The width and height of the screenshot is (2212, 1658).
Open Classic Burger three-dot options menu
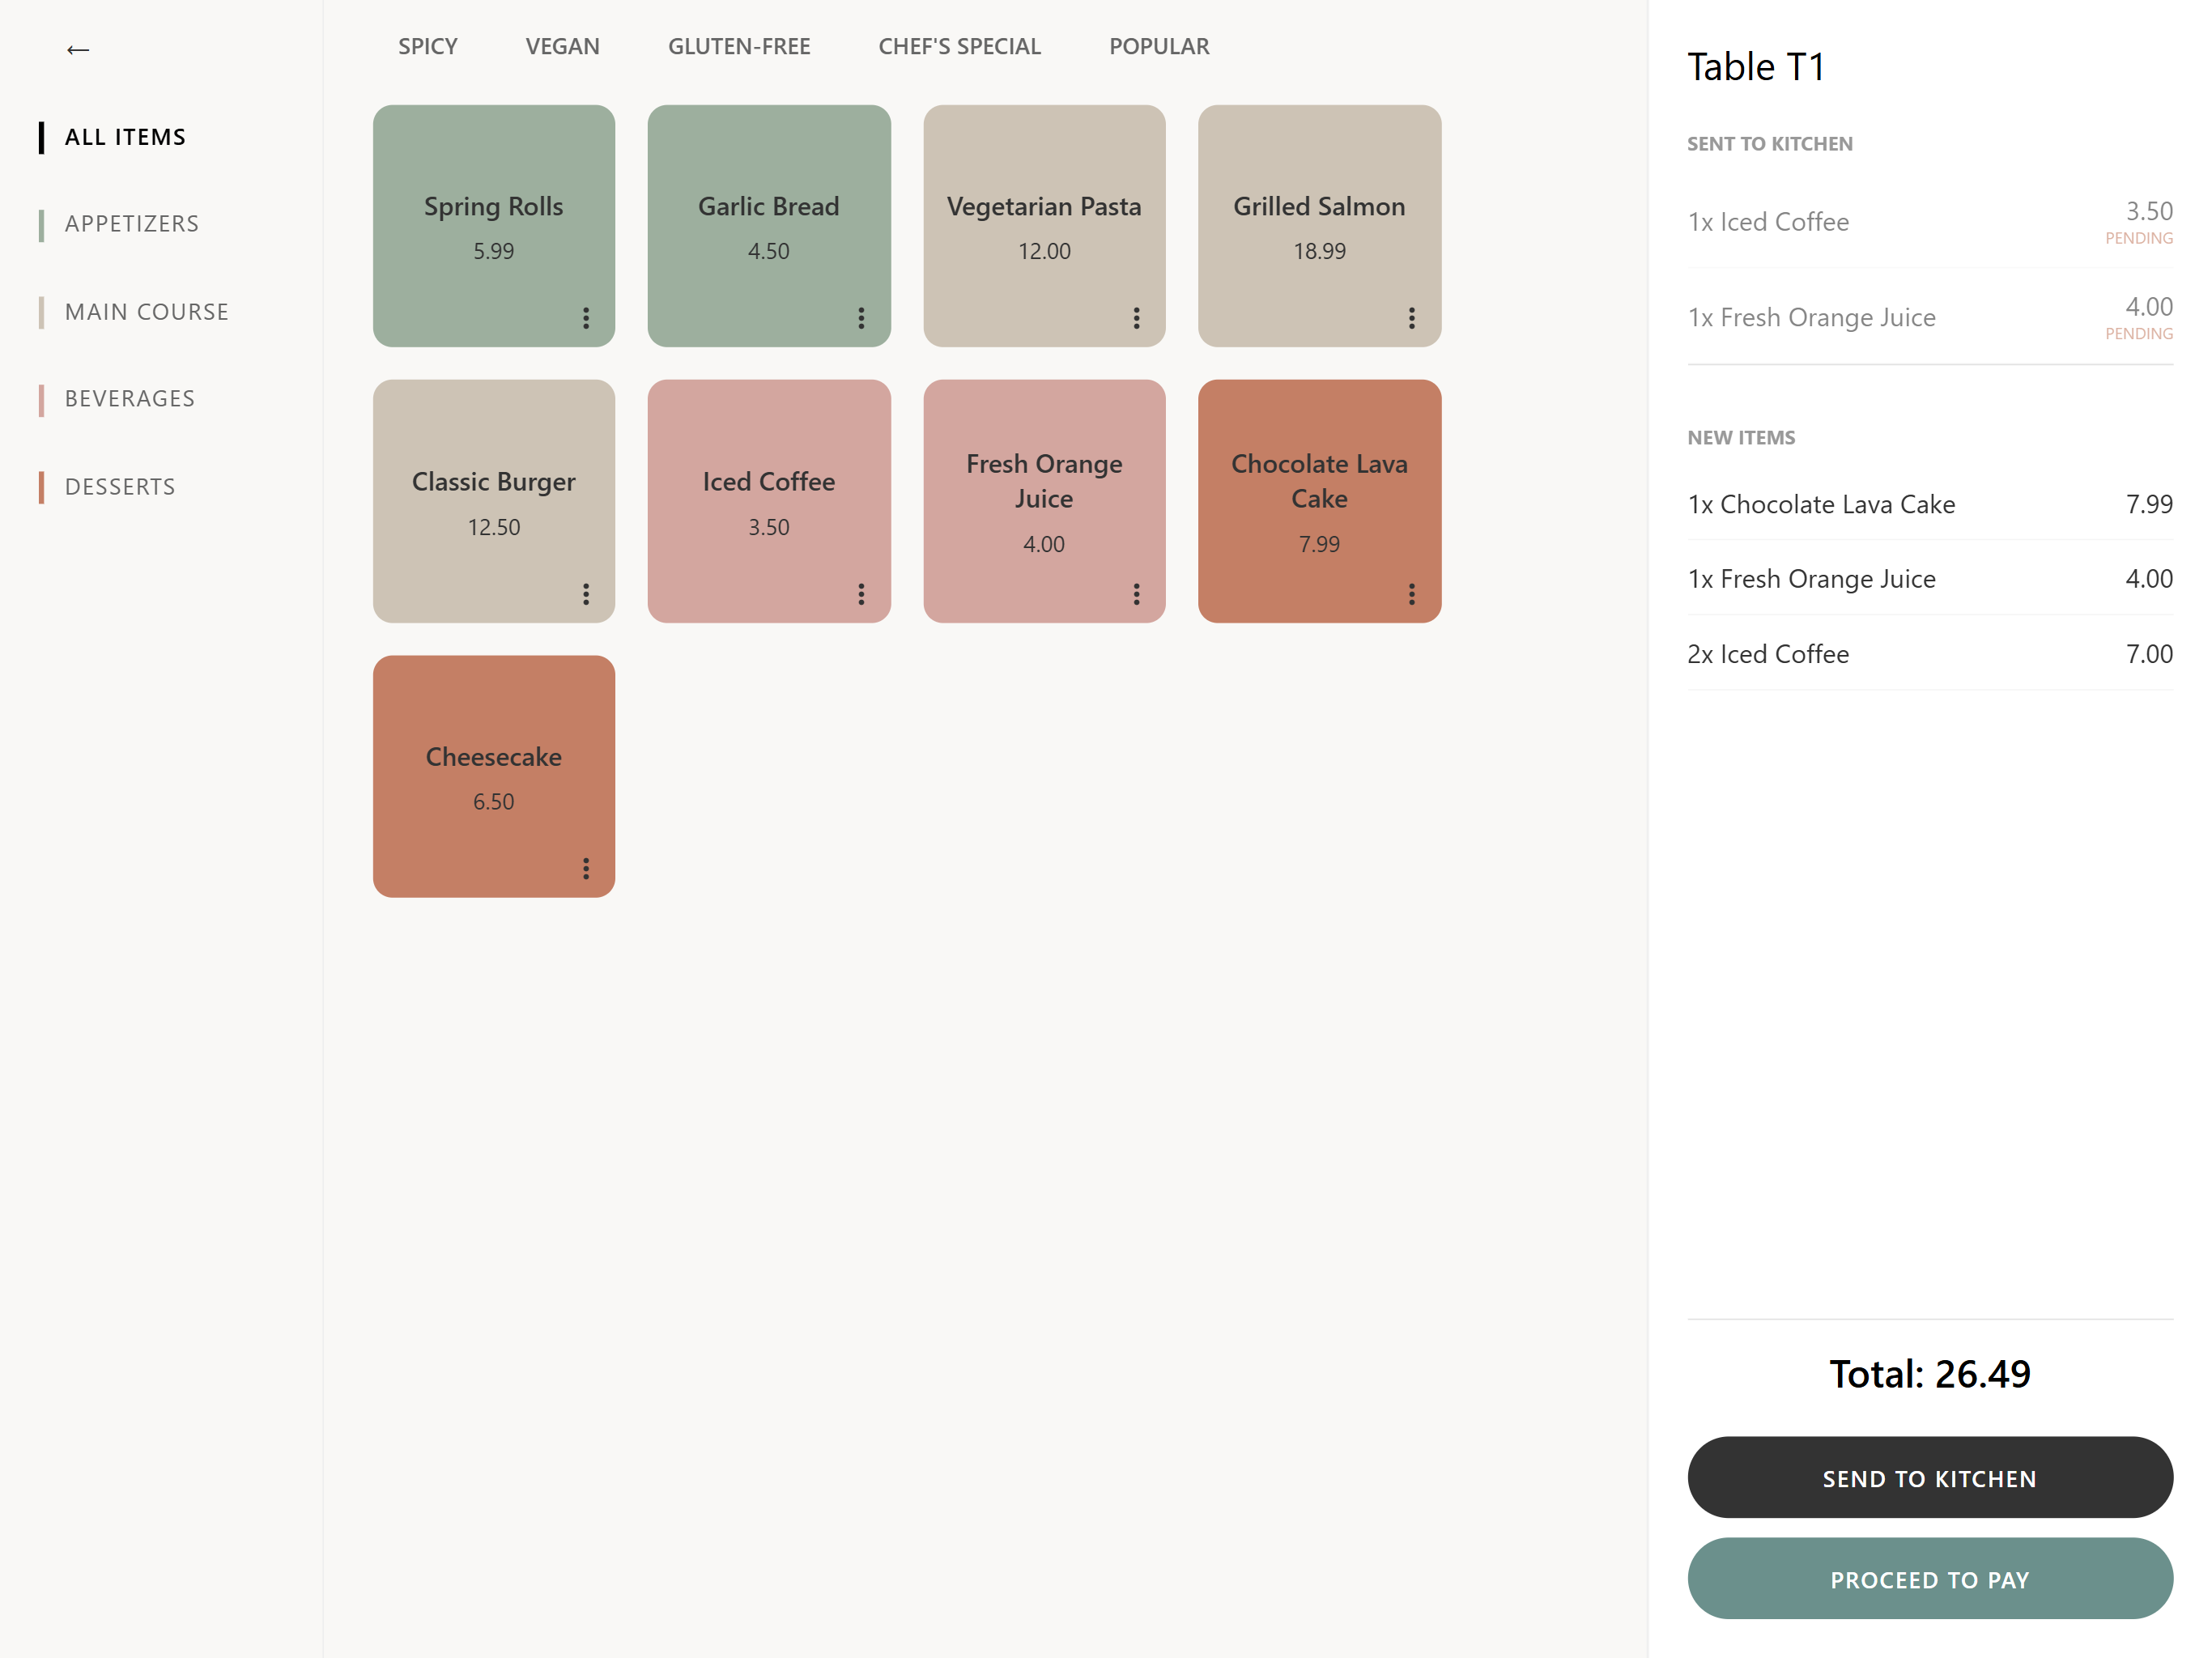click(x=586, y=594)
